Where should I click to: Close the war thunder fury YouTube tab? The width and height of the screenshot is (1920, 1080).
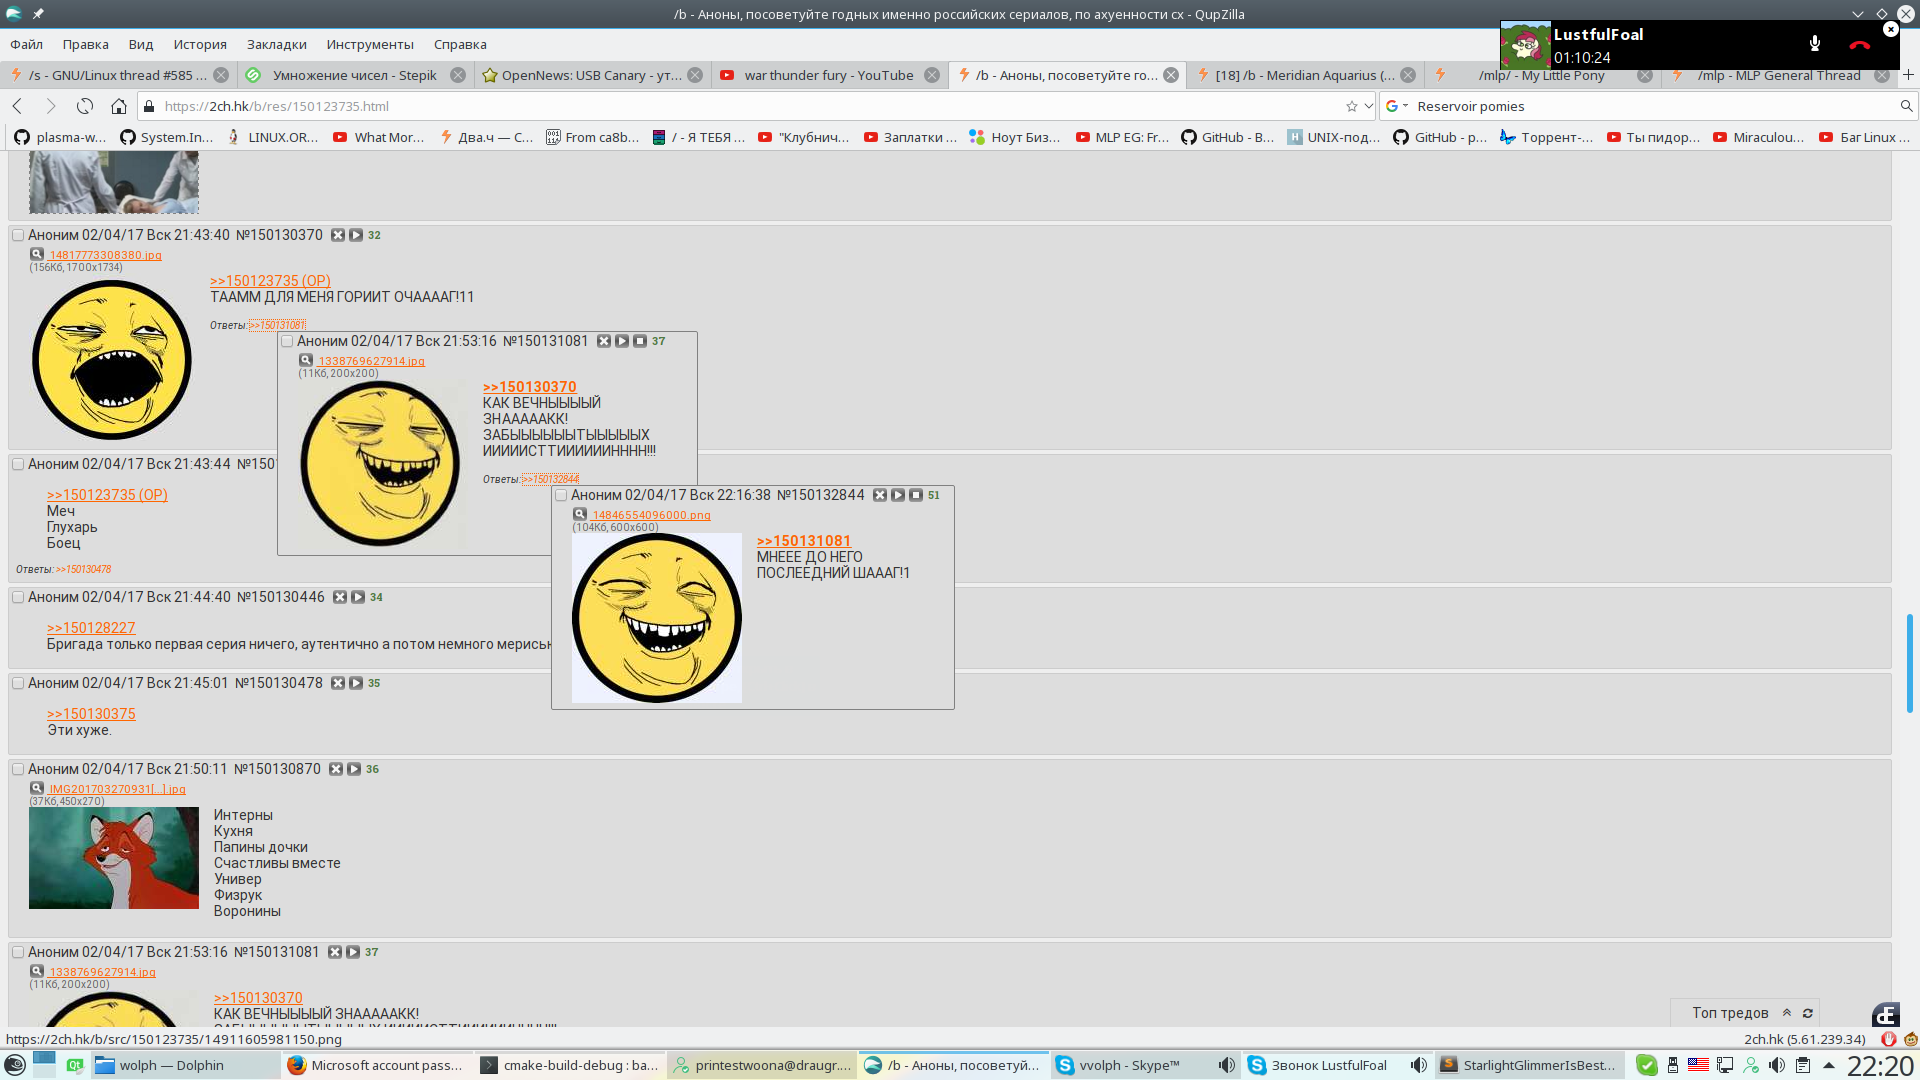point(932,75)
